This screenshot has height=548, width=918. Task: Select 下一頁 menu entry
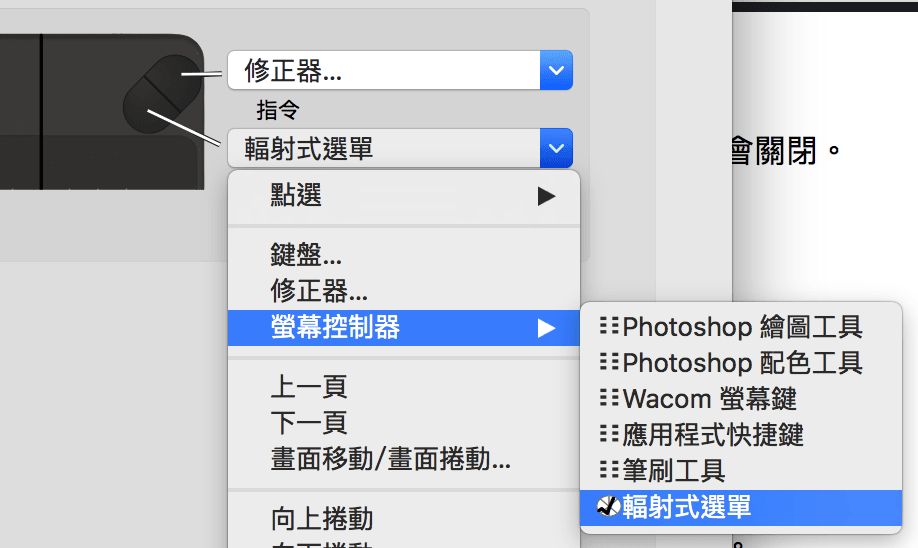pos(404,423)
